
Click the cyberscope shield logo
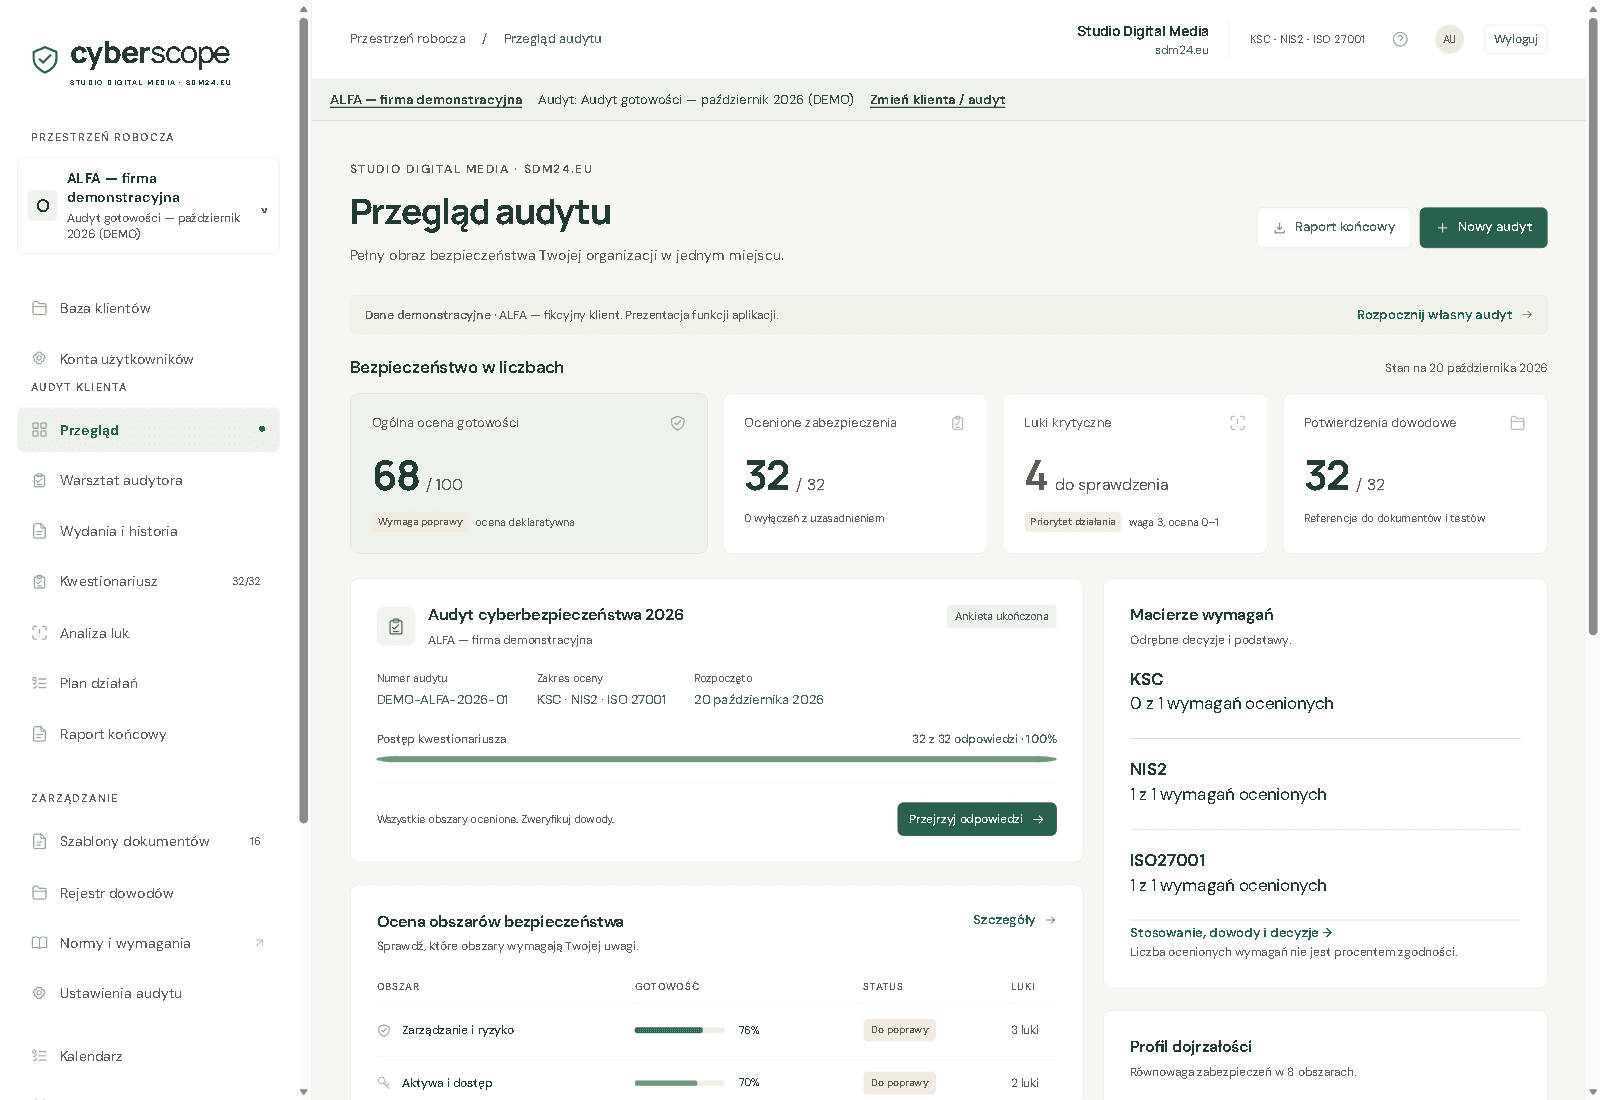45,60
